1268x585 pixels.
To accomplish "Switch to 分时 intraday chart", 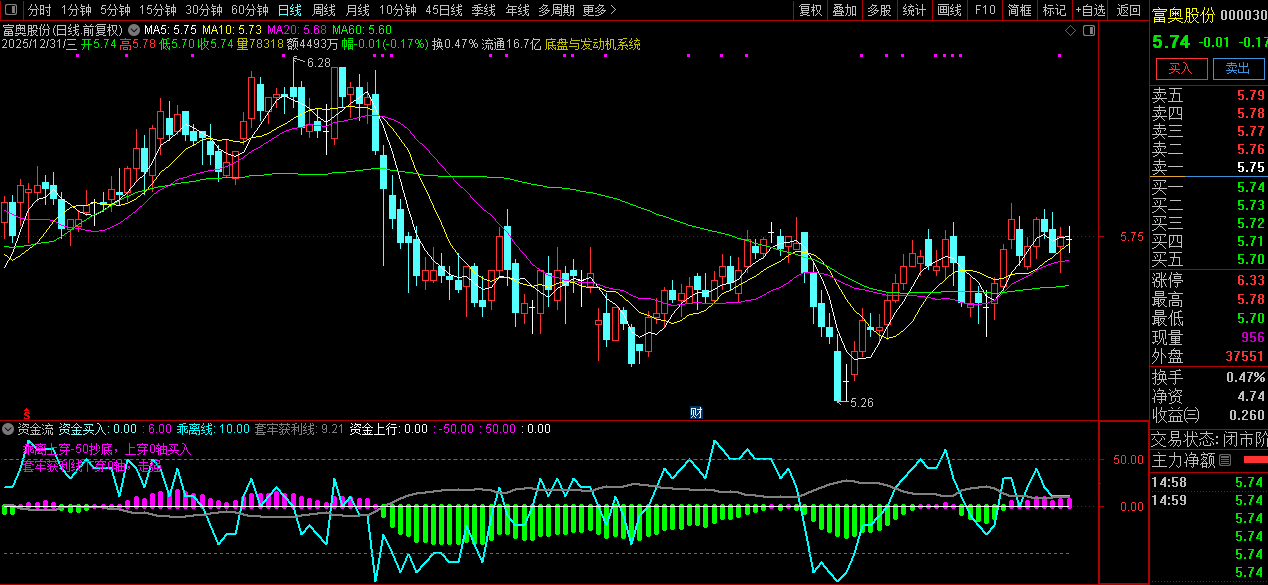I will pyautogui.click(x=39, y=10).
